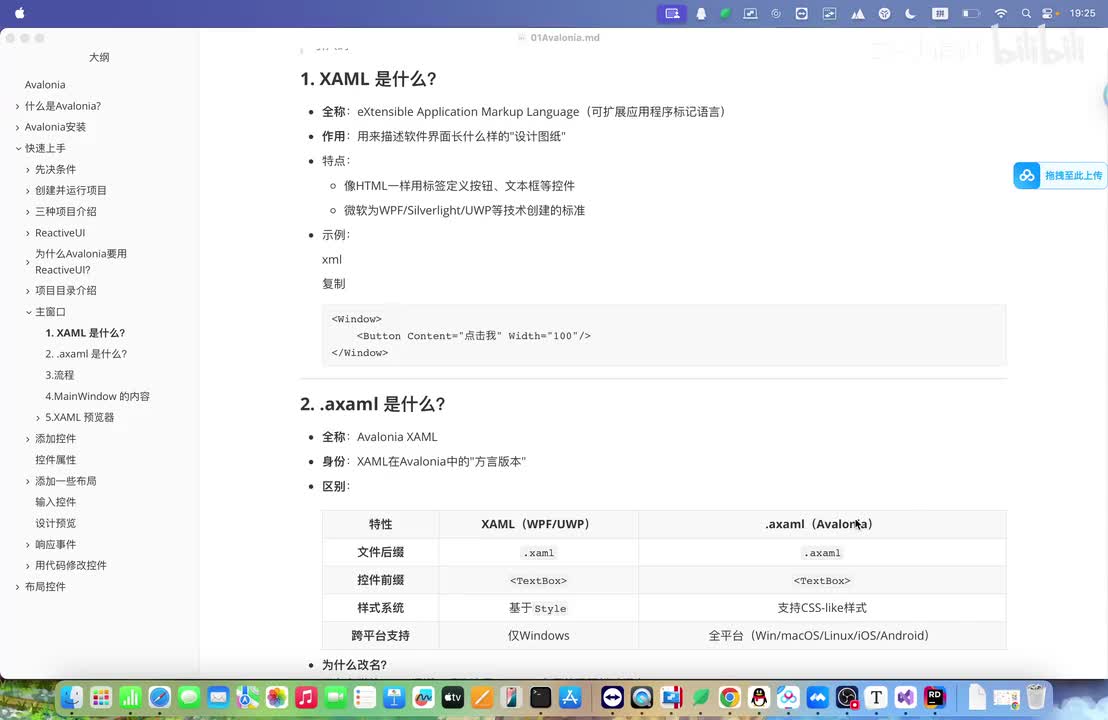The height and width of the screenshot is (720, 1108).
Task: Click the screen sharing menu bar icon
Action: pyautogui.click(x=672, y=13)
